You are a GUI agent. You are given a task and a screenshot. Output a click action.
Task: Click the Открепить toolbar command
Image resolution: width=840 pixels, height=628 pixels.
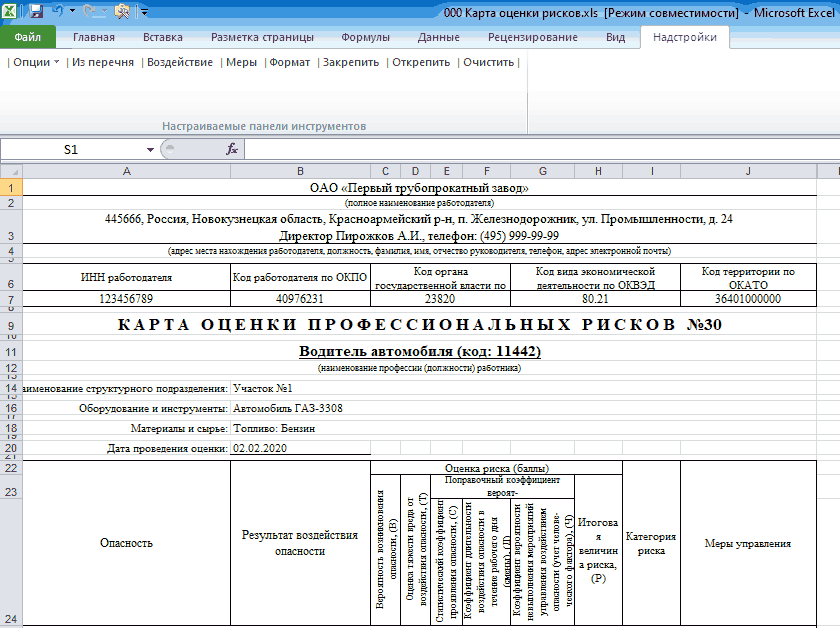(x=421, y=62)
